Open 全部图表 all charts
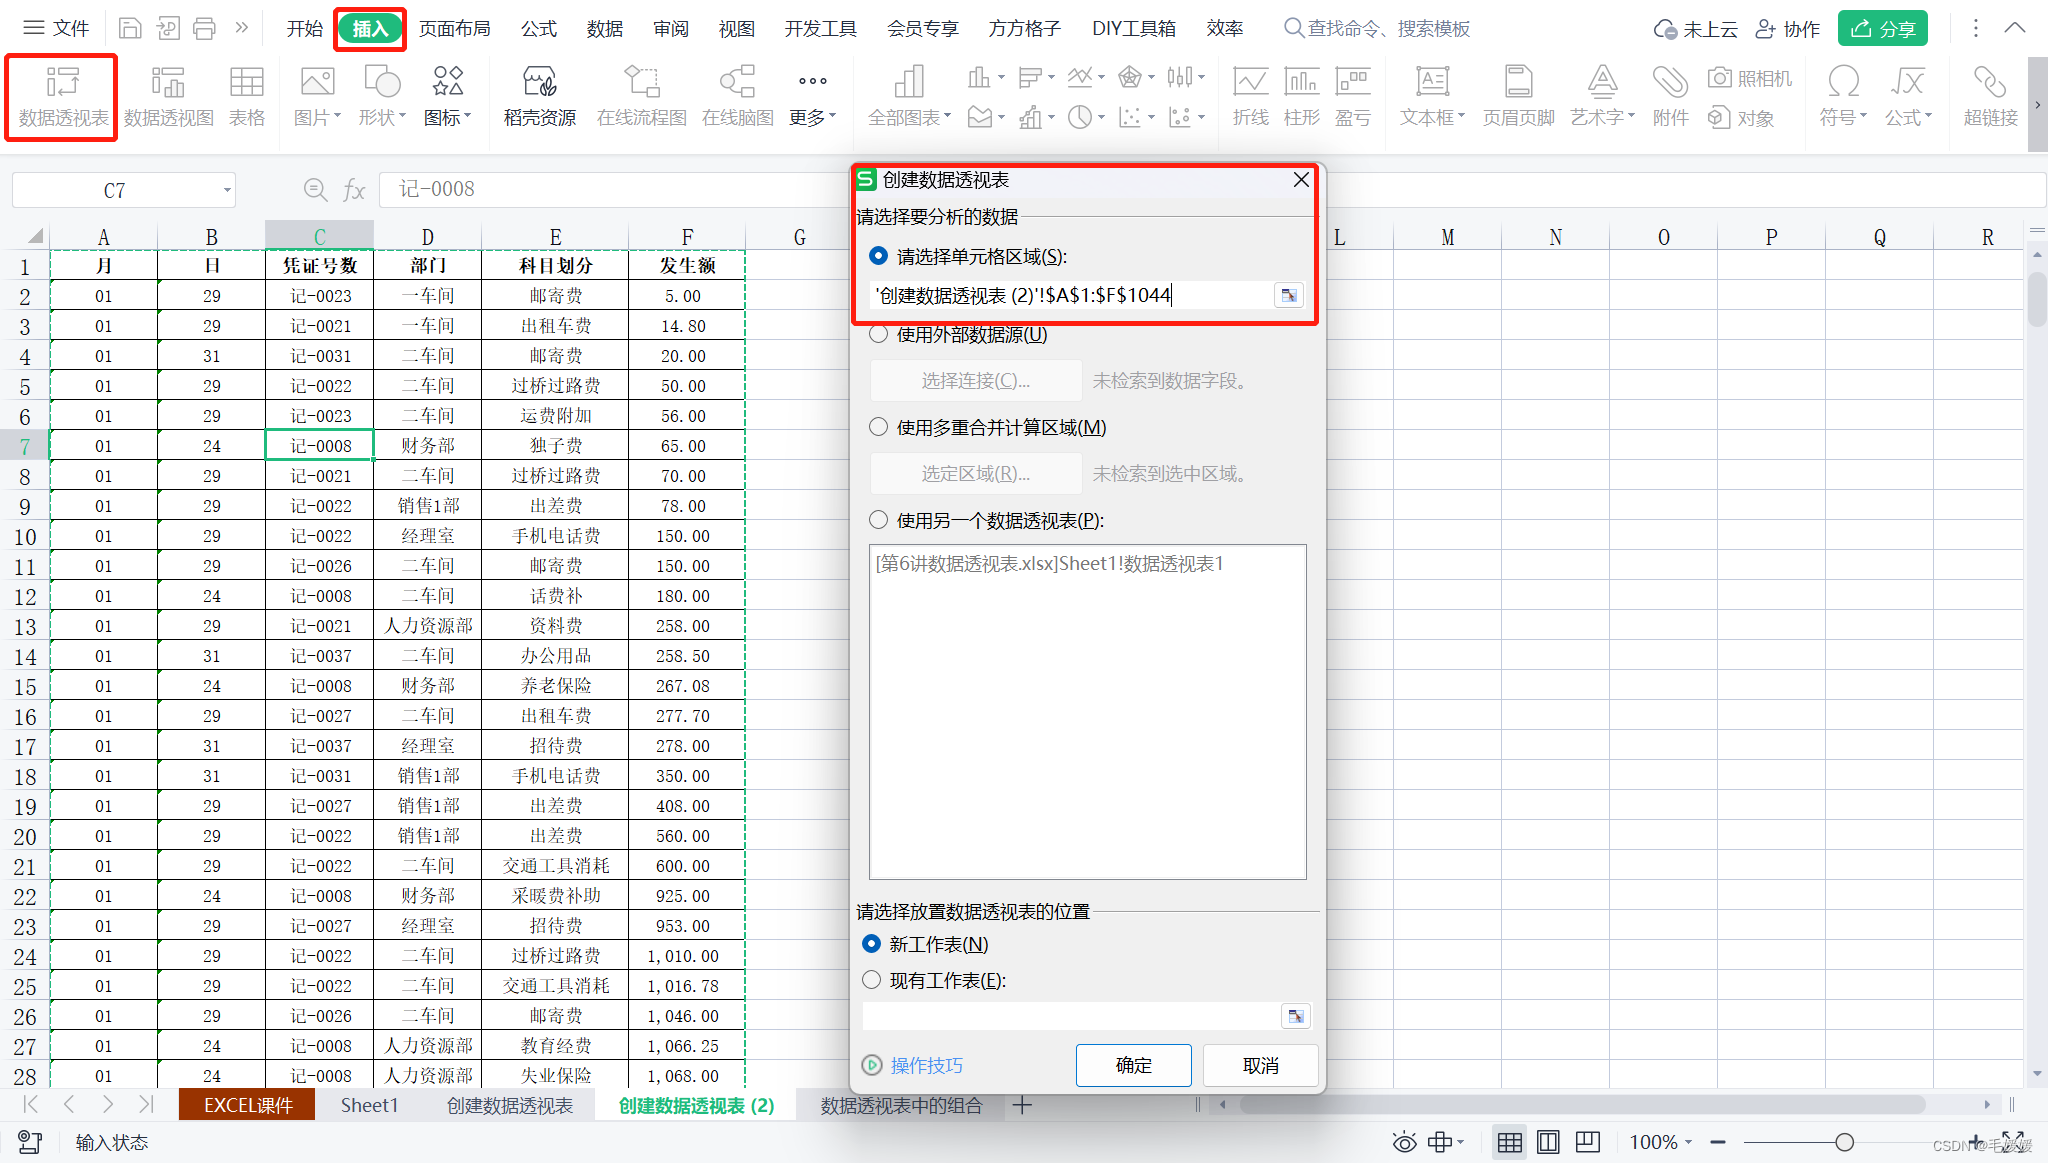Image resolution: width=2048 pixels, height=1163 pixels. pos(909,97)
